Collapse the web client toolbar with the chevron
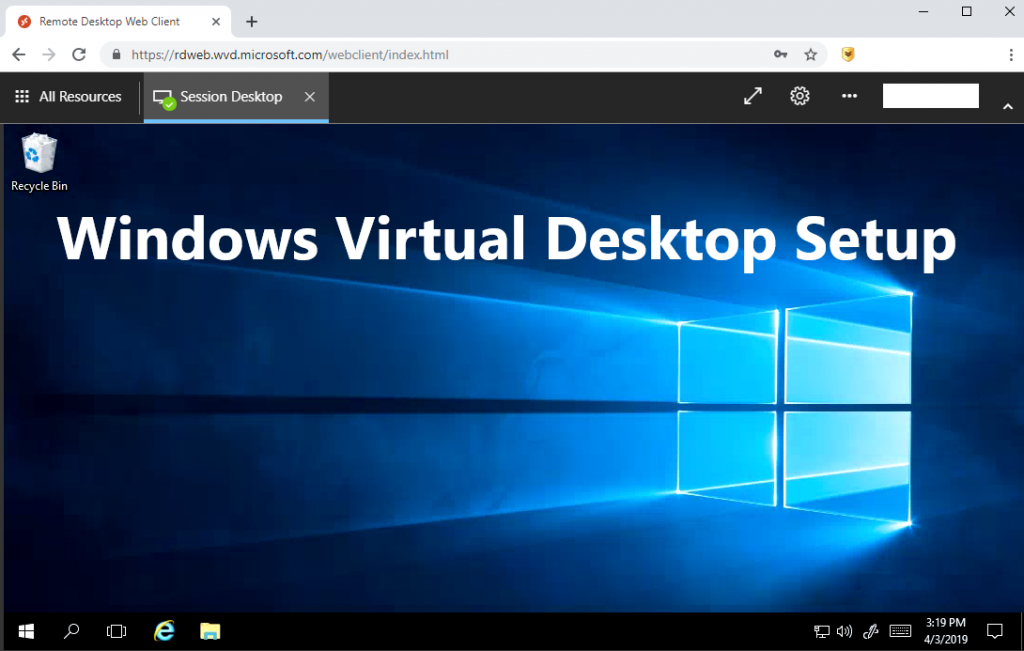 coord(1008,104)
